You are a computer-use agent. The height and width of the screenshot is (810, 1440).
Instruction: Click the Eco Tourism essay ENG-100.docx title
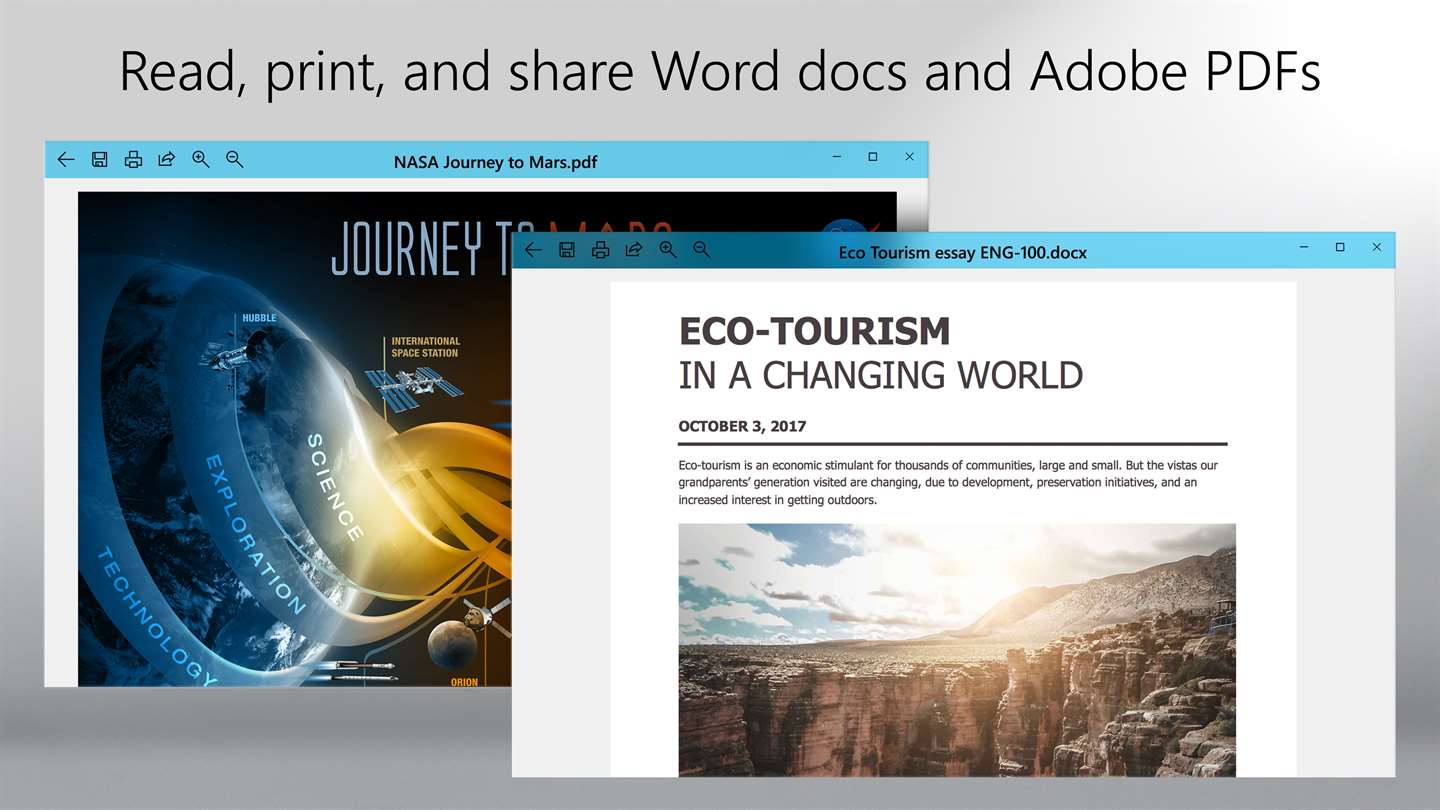point(962,253)
